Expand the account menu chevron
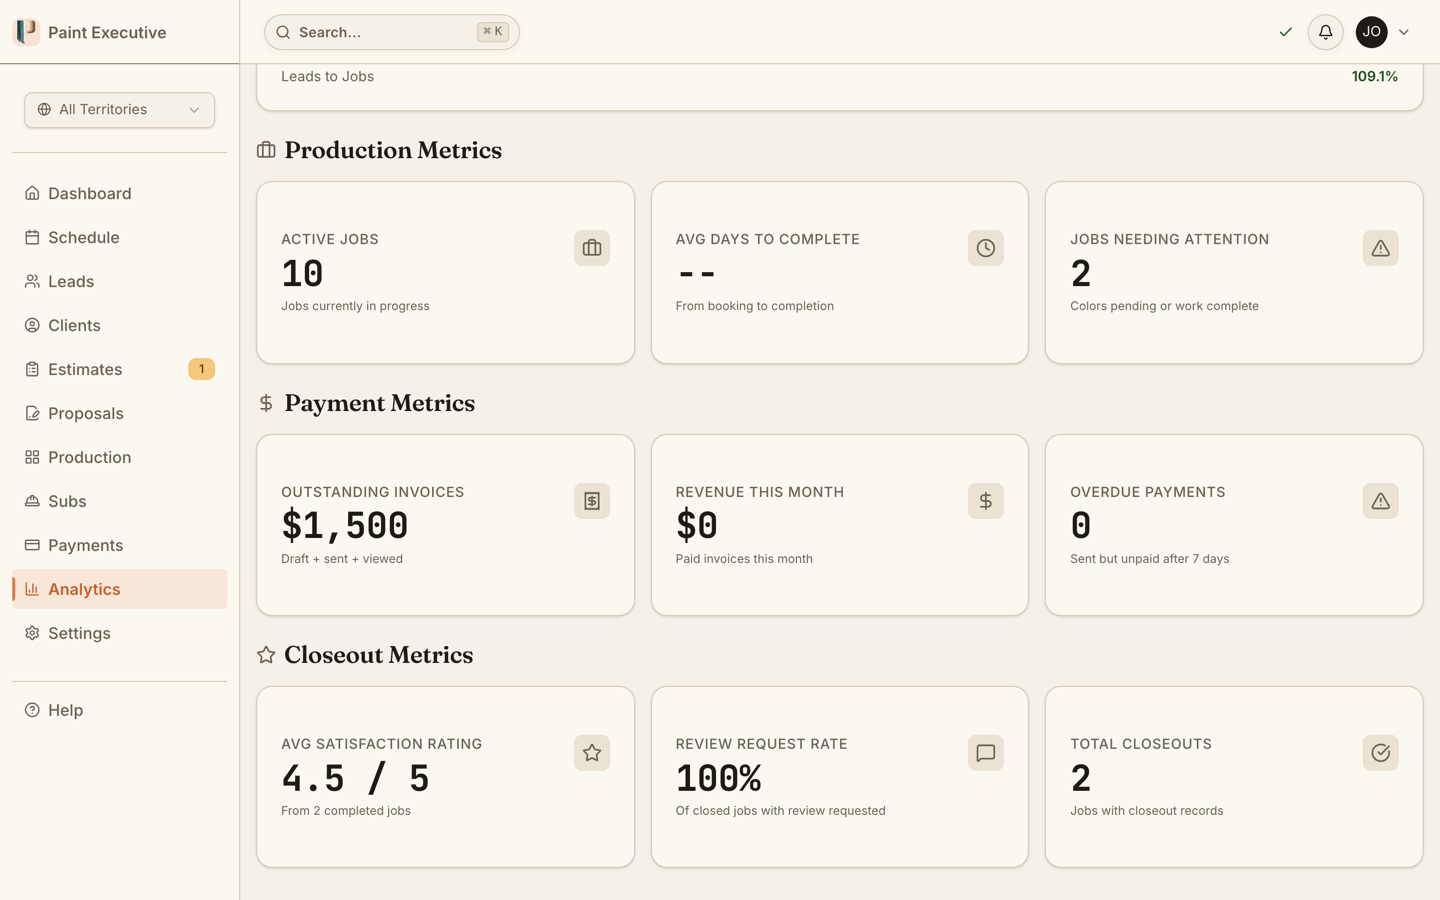The image size is (1440, 900). click(1404, 32)
